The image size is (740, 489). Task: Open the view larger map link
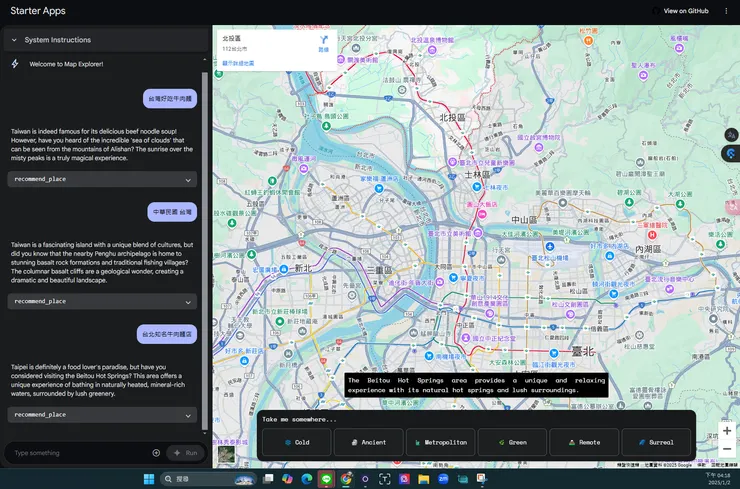coord(238,63)
